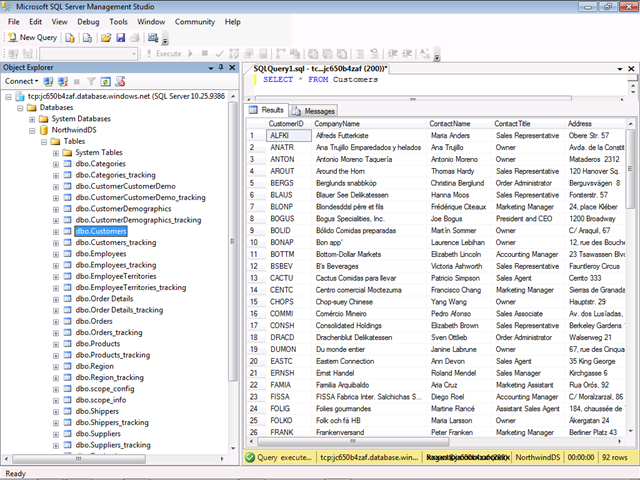The width and height of the screenshot is (640, 480).
Task: Pin the Object Explorer panel
Action: click(x=222, y=67)
